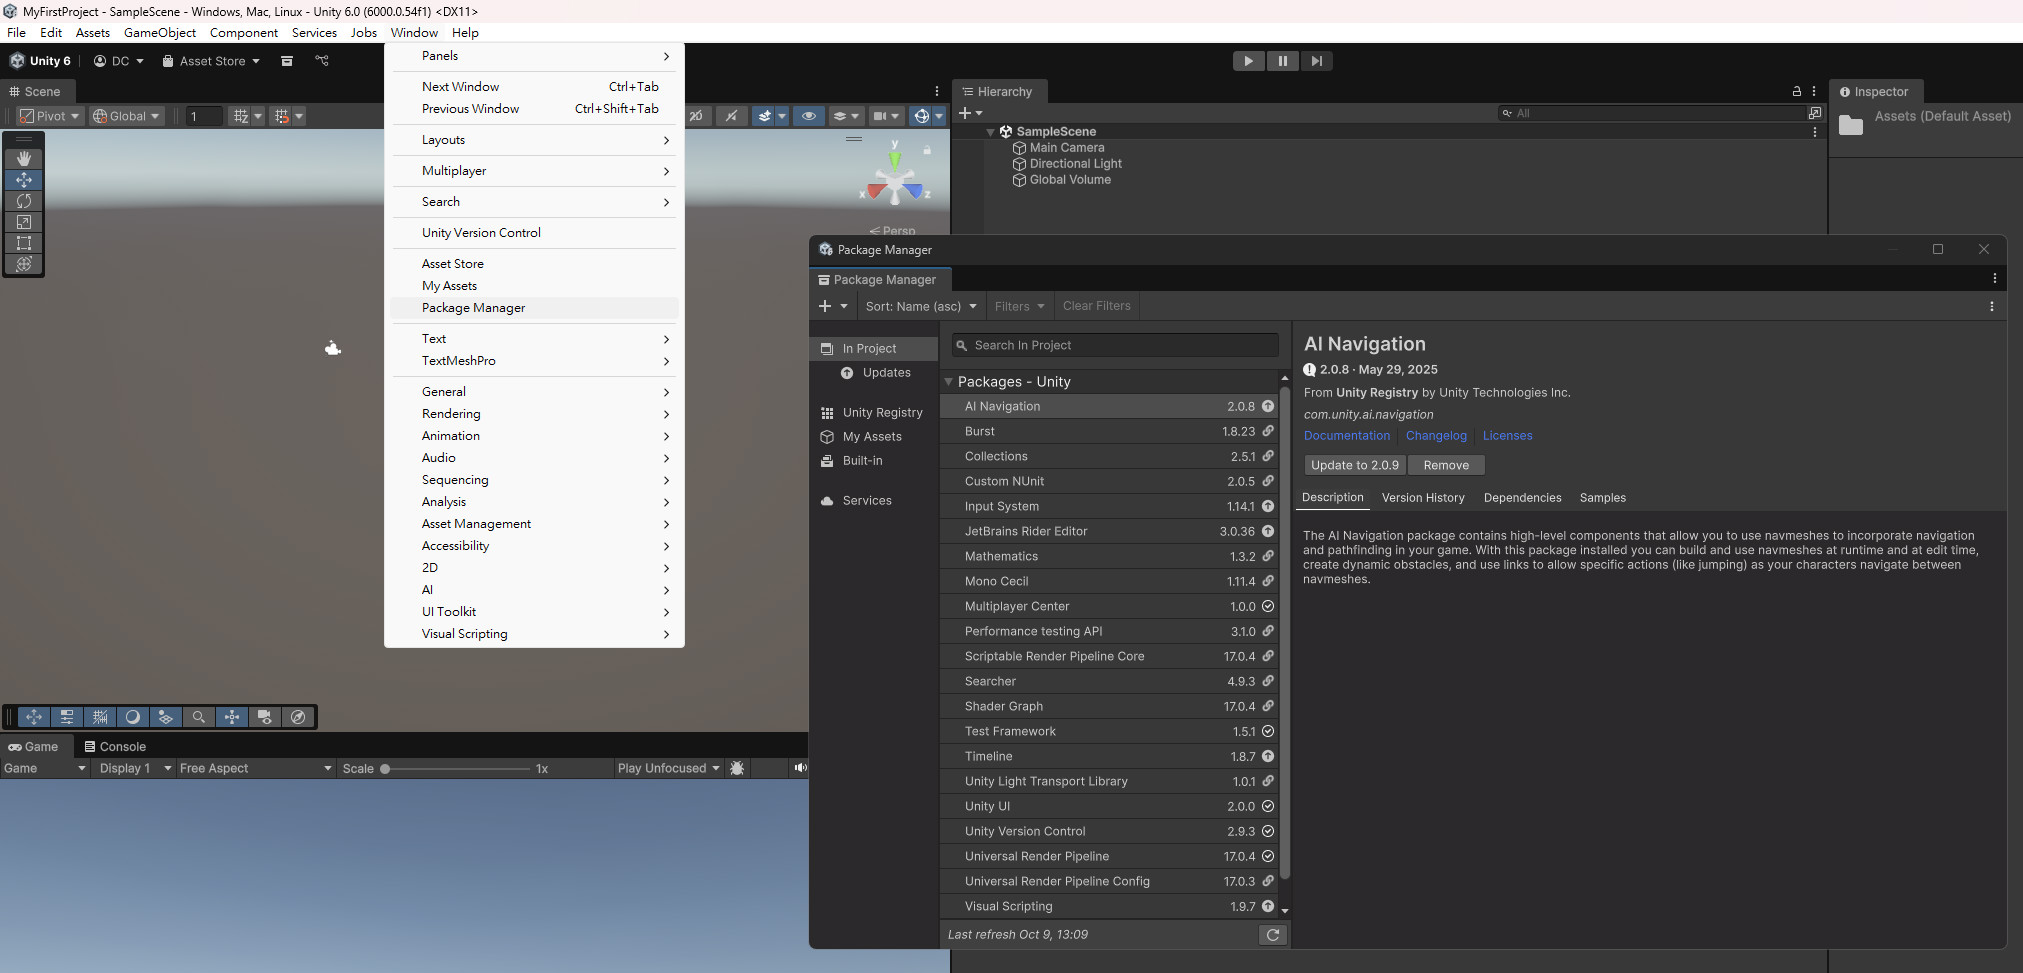2023x973 pixels.
Task: Collapse SampleScene in the Hierarchy
Action: click(991, 132)
